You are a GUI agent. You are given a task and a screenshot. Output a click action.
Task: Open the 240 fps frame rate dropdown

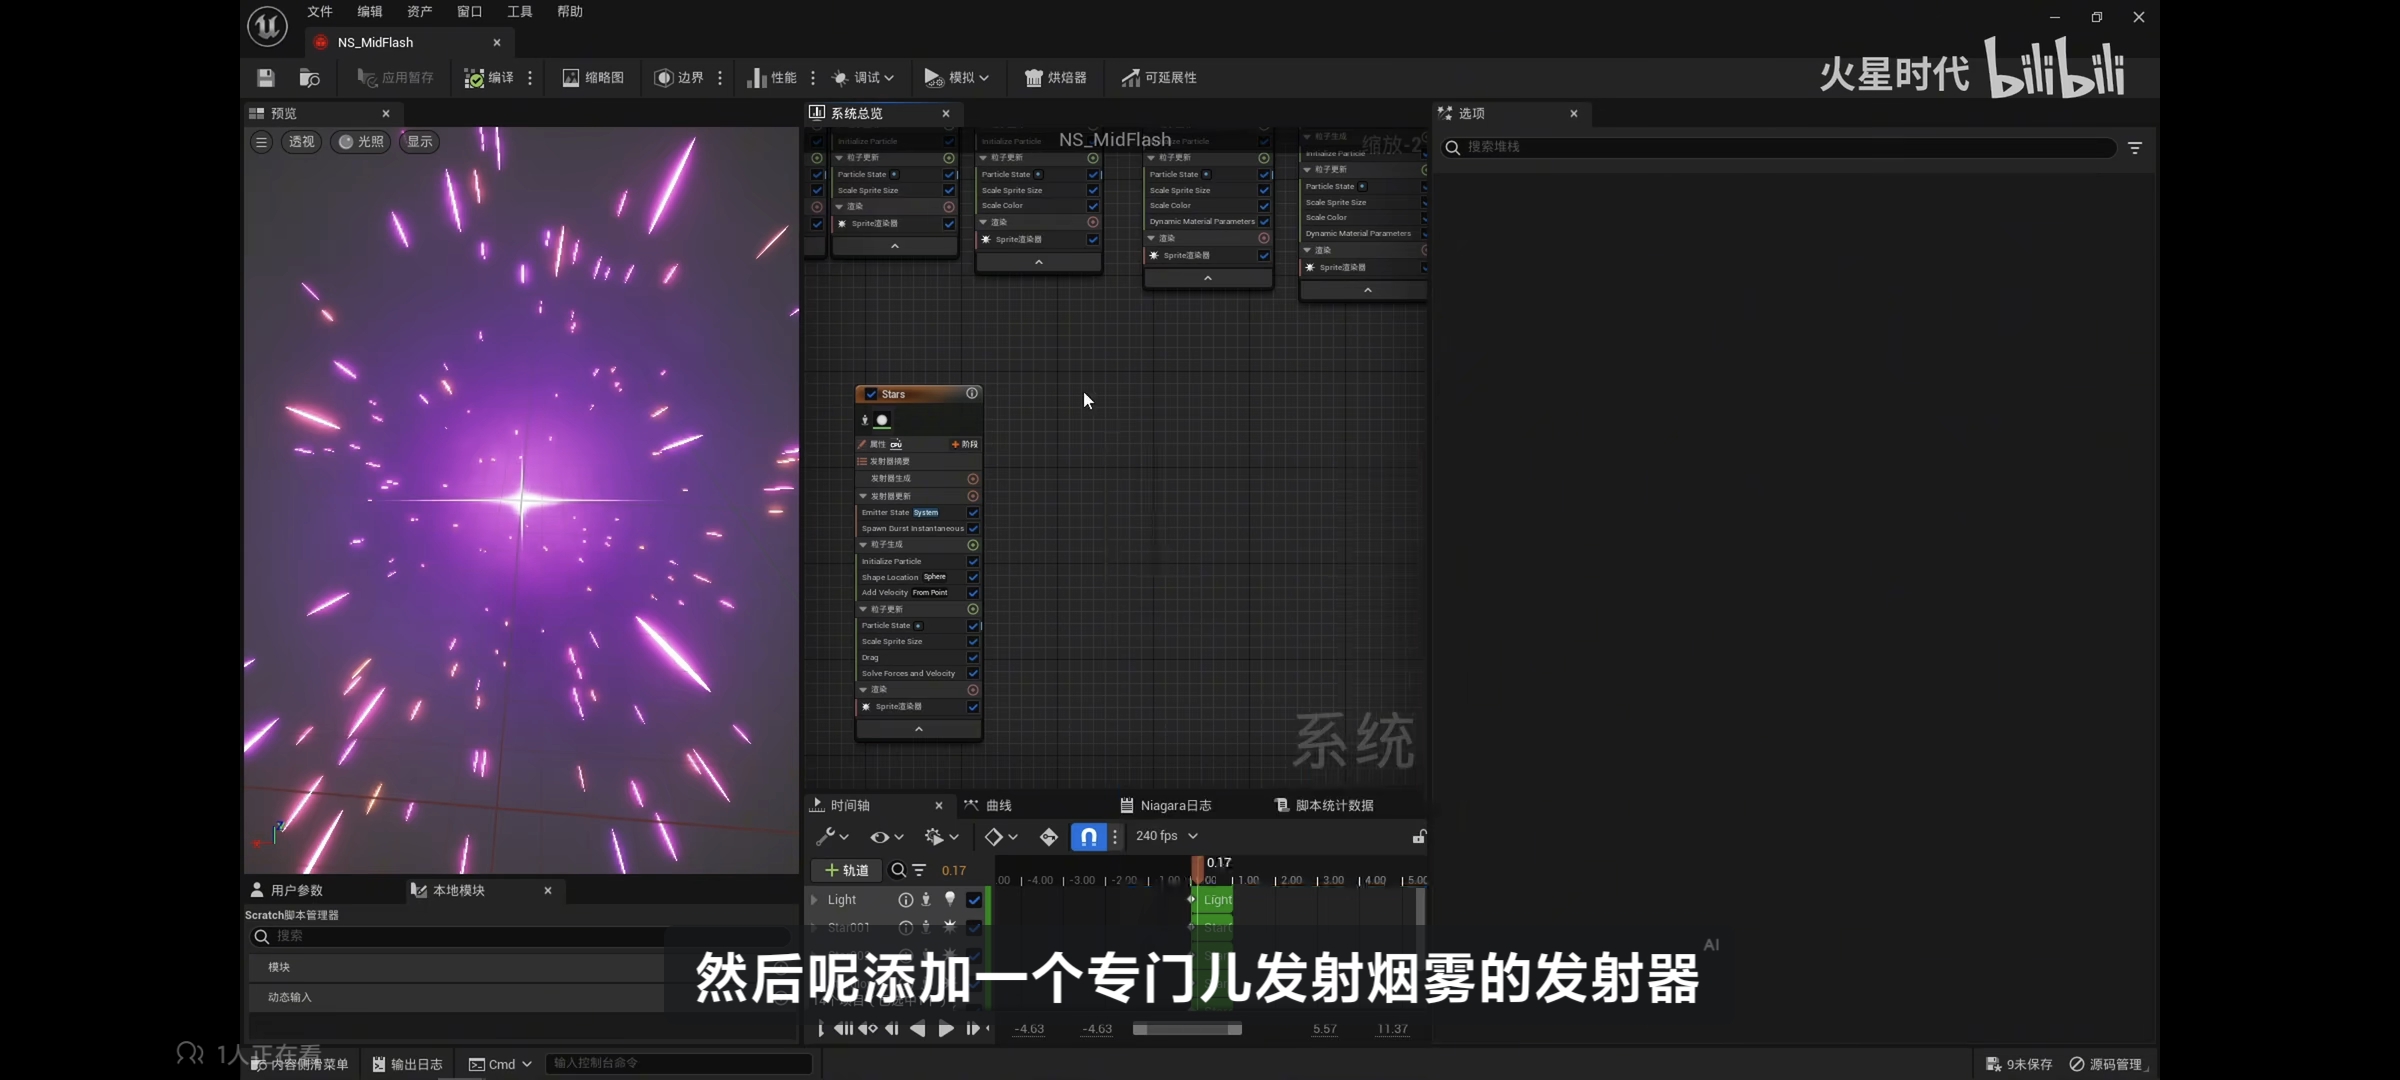pos(1166,836)
